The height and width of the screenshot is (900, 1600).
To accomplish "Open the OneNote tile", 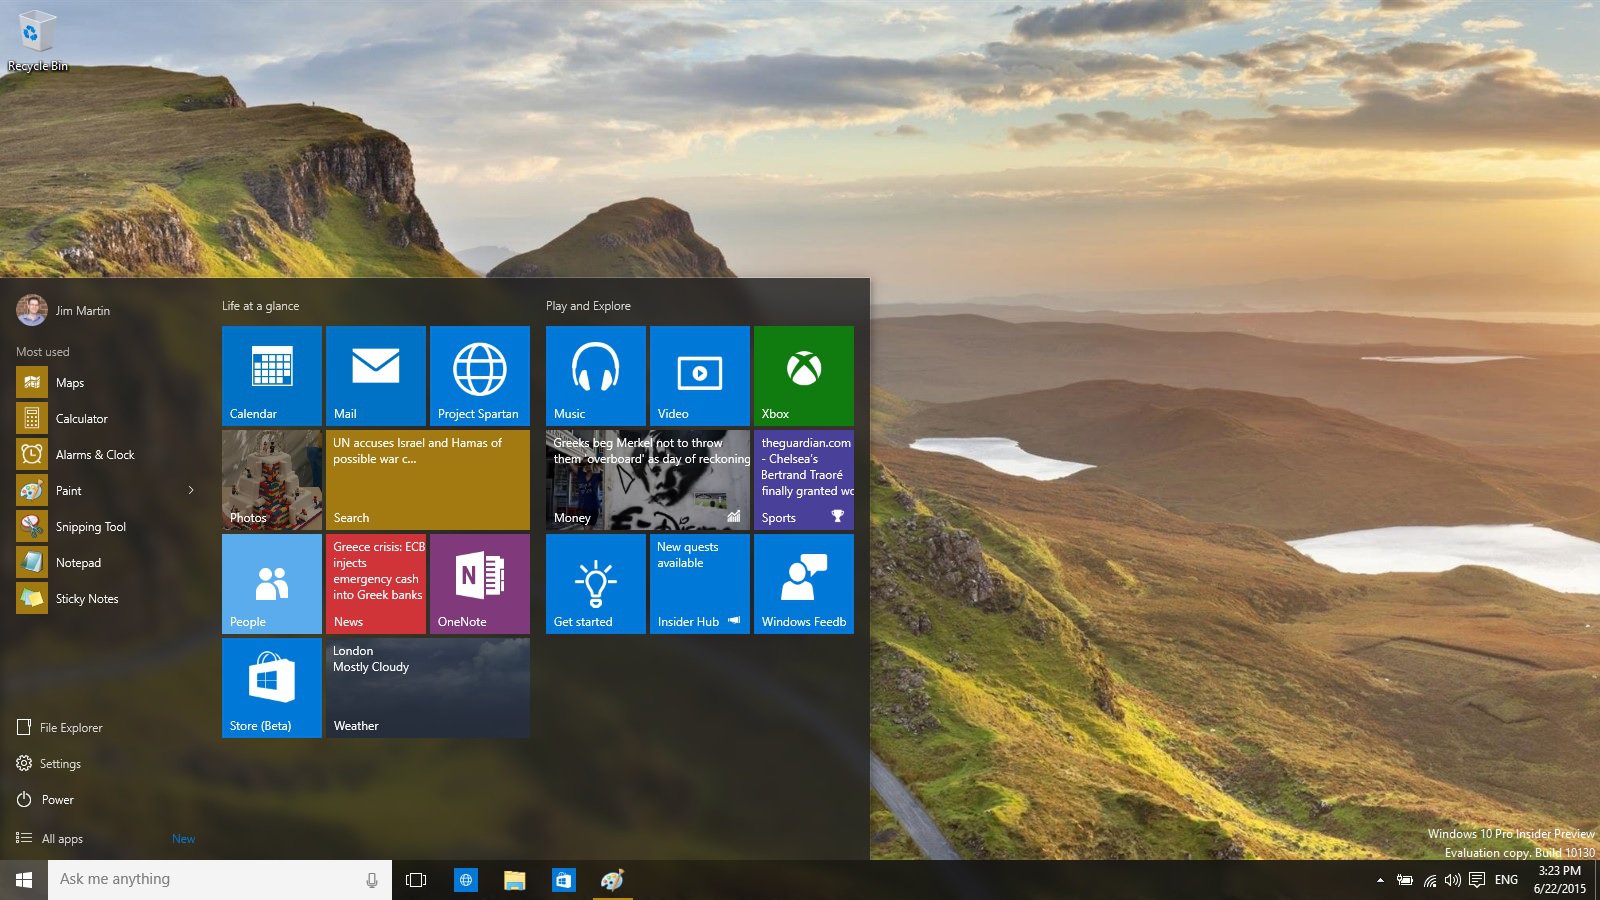I will coord(480,584).
